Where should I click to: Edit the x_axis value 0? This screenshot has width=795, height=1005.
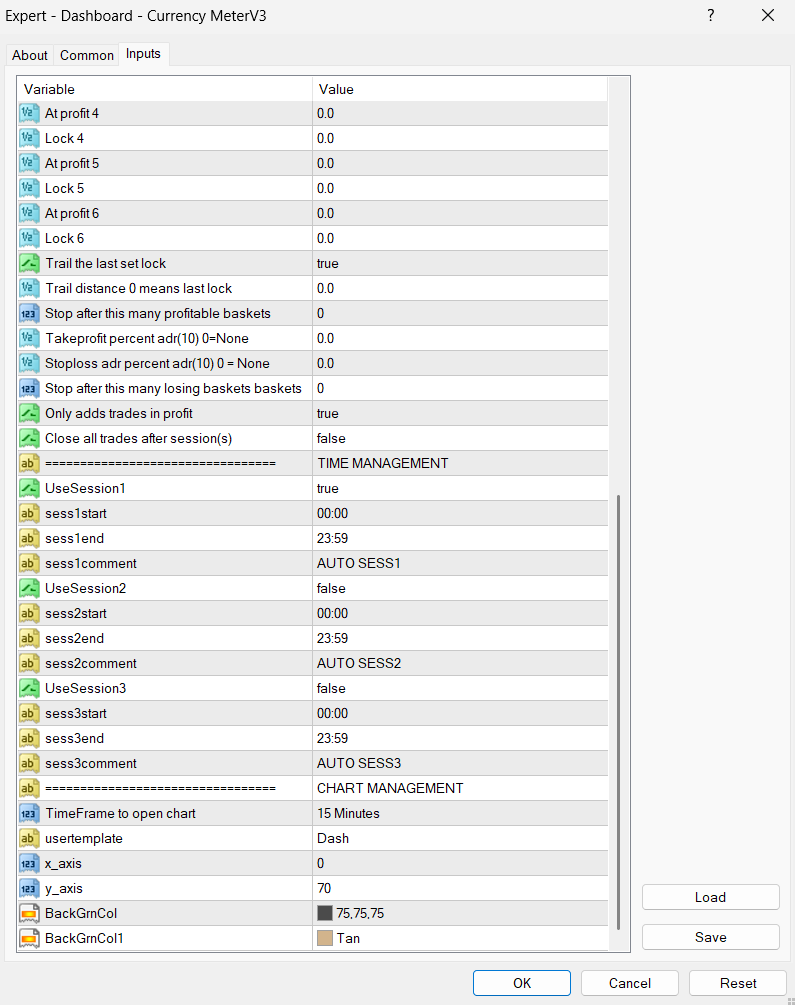click(460, 863)
